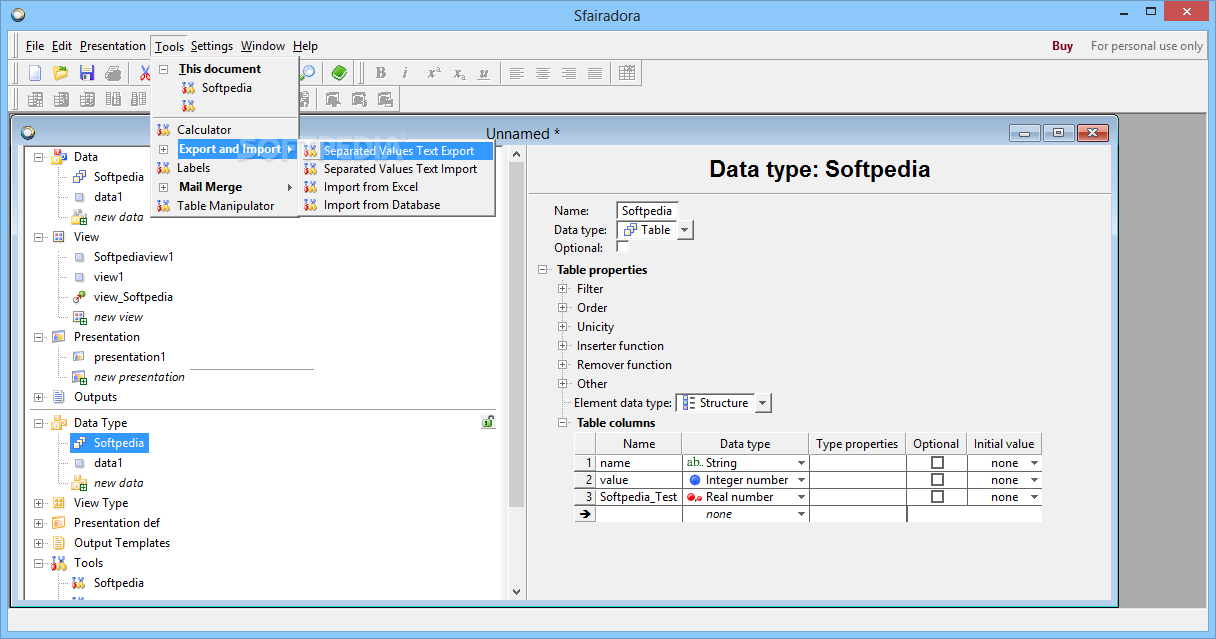Click the Name input field
1216x639 pixels.
pyautogui.click(x=647, y=211)
